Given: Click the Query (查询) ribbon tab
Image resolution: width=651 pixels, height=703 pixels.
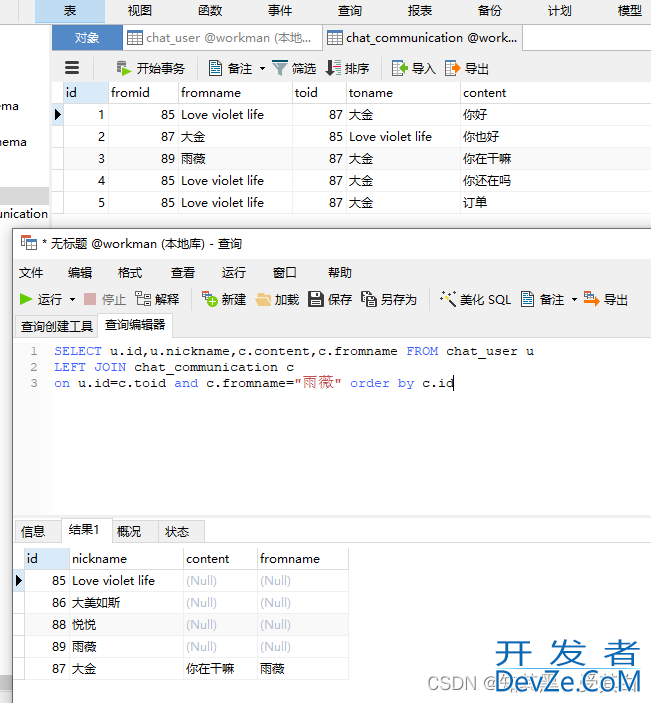Looking at the screenshot, I should 350,11.
